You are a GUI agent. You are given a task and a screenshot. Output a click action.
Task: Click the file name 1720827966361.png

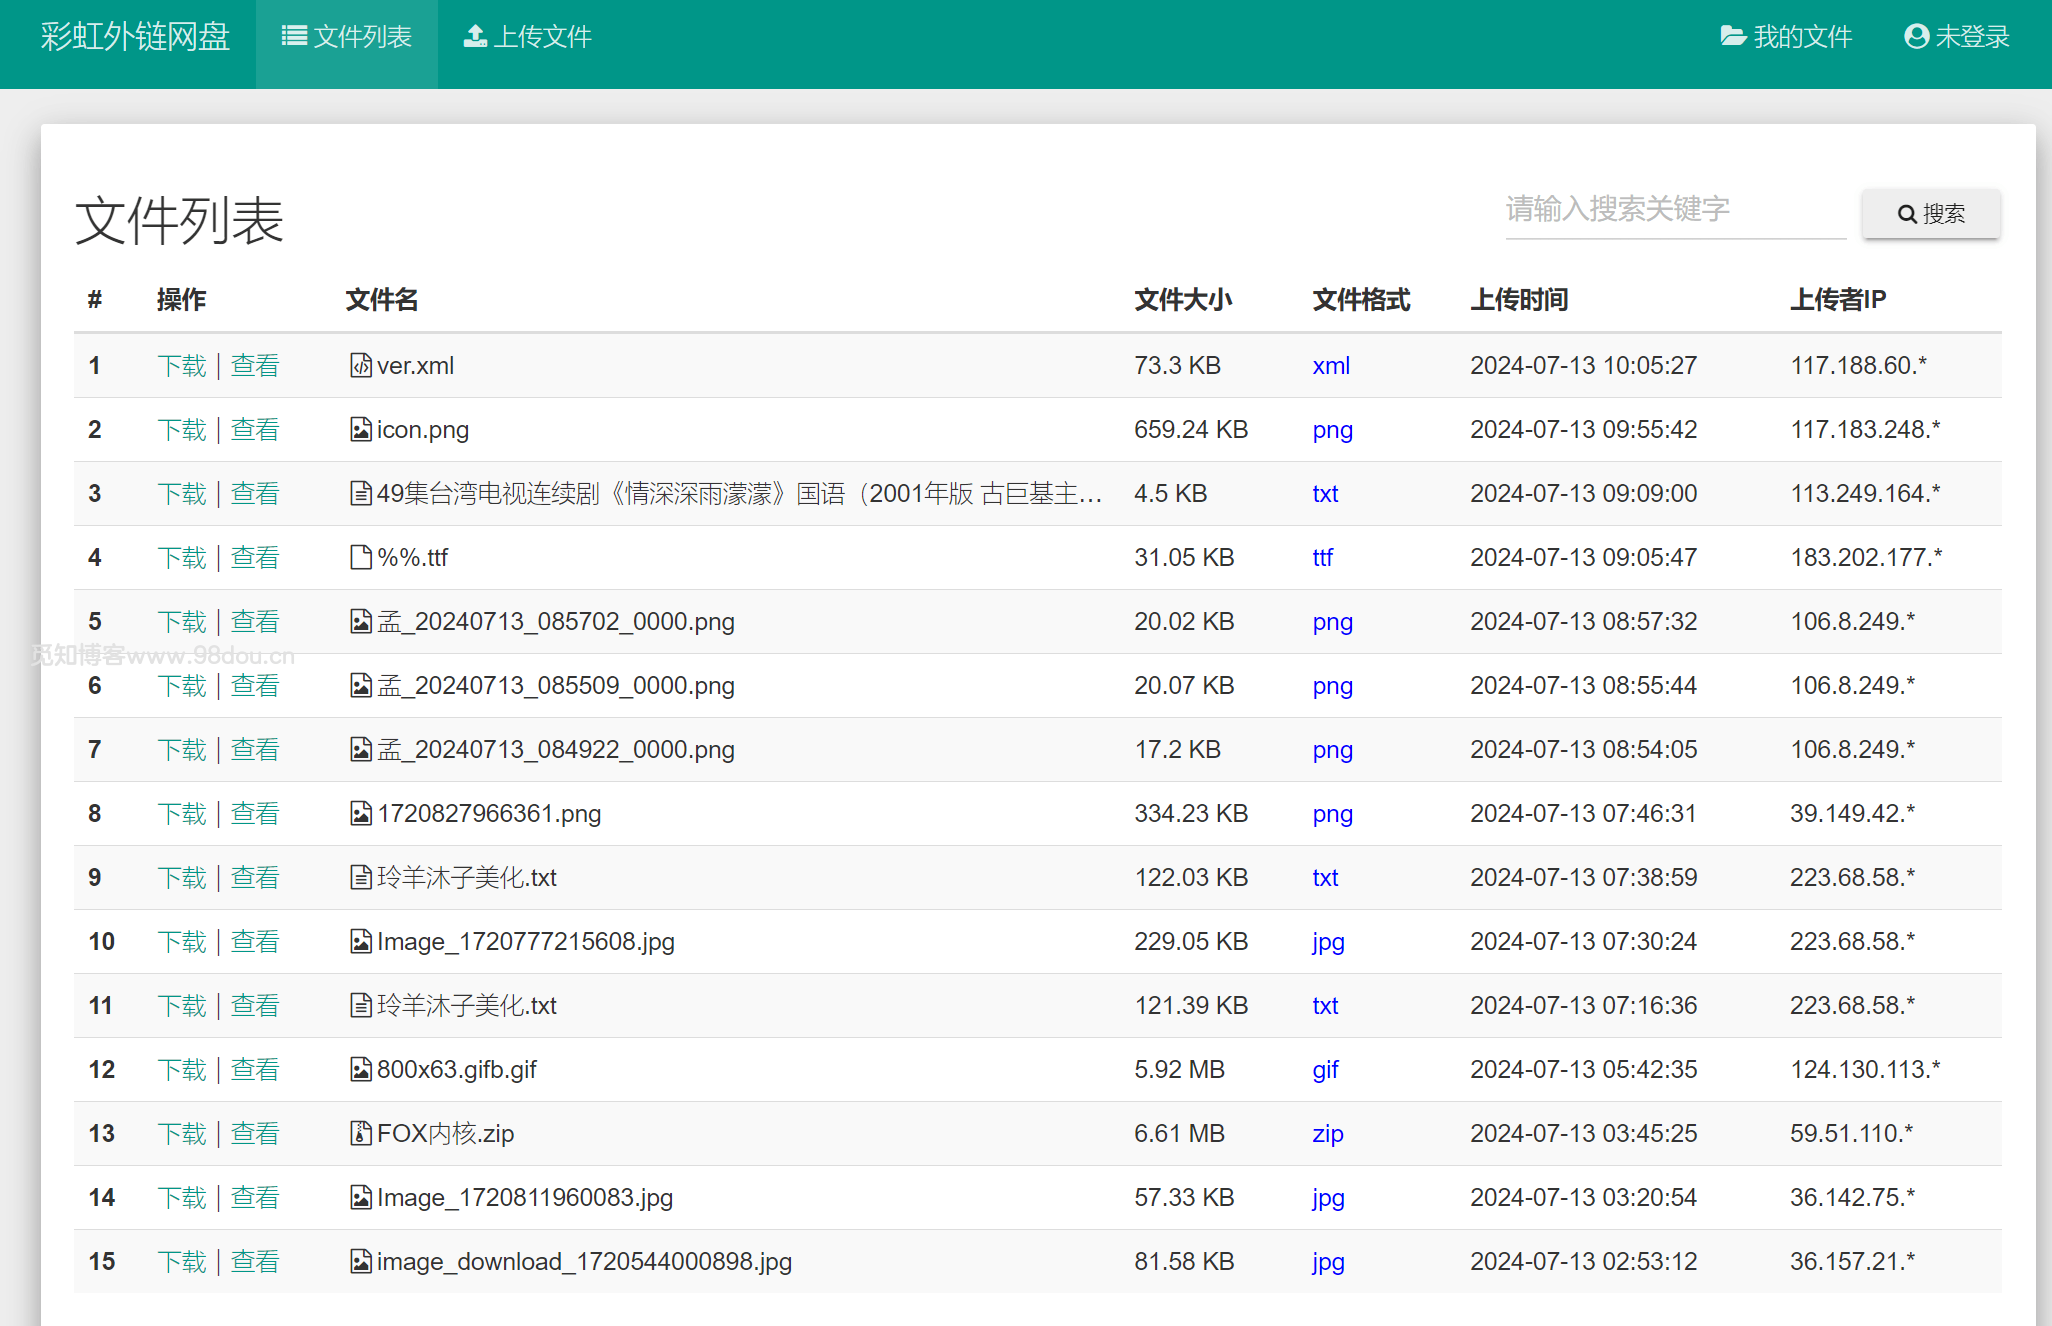489,814
